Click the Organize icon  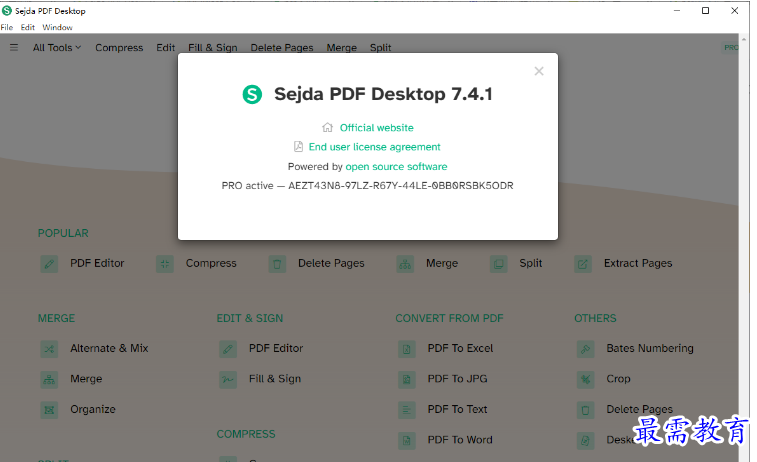pos(49,410)
